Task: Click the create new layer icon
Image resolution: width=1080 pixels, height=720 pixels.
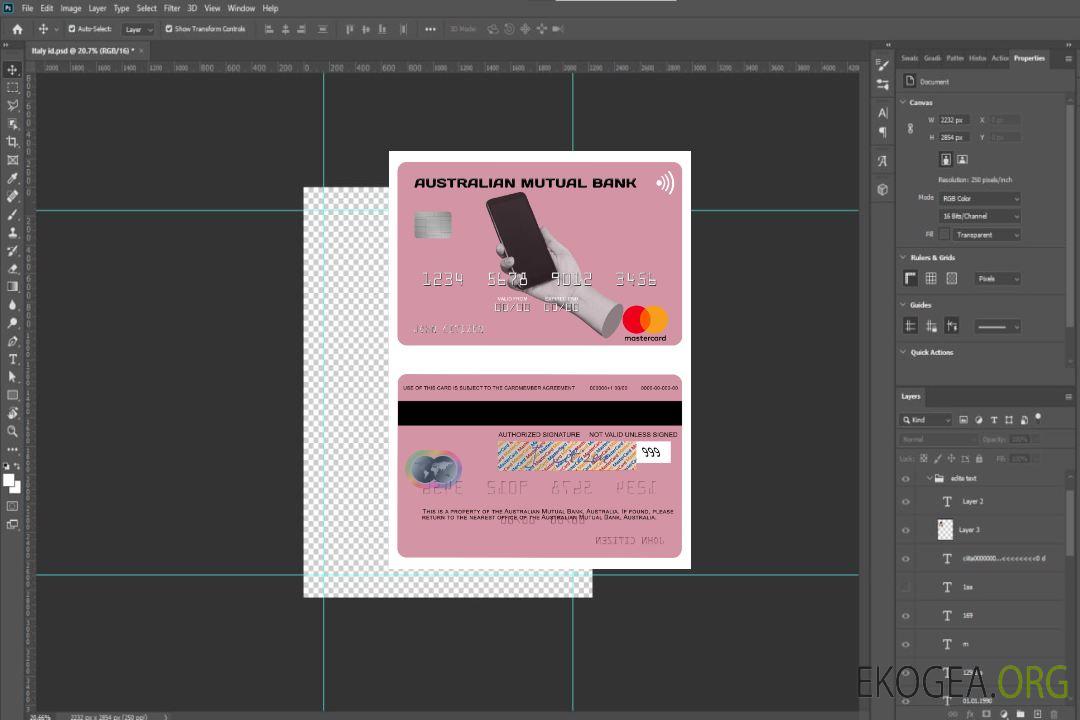Action: click(1037, 714)
